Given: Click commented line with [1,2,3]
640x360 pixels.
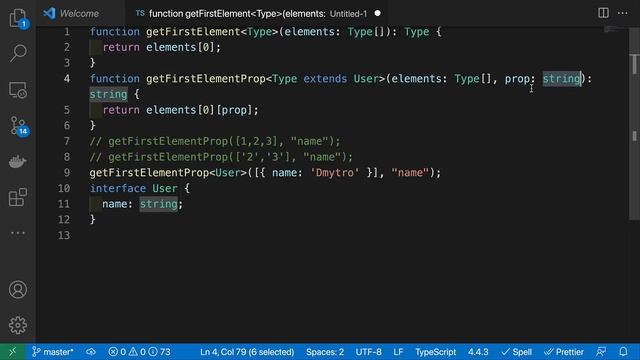Looking at the screenshot, I should coord(215,141).
